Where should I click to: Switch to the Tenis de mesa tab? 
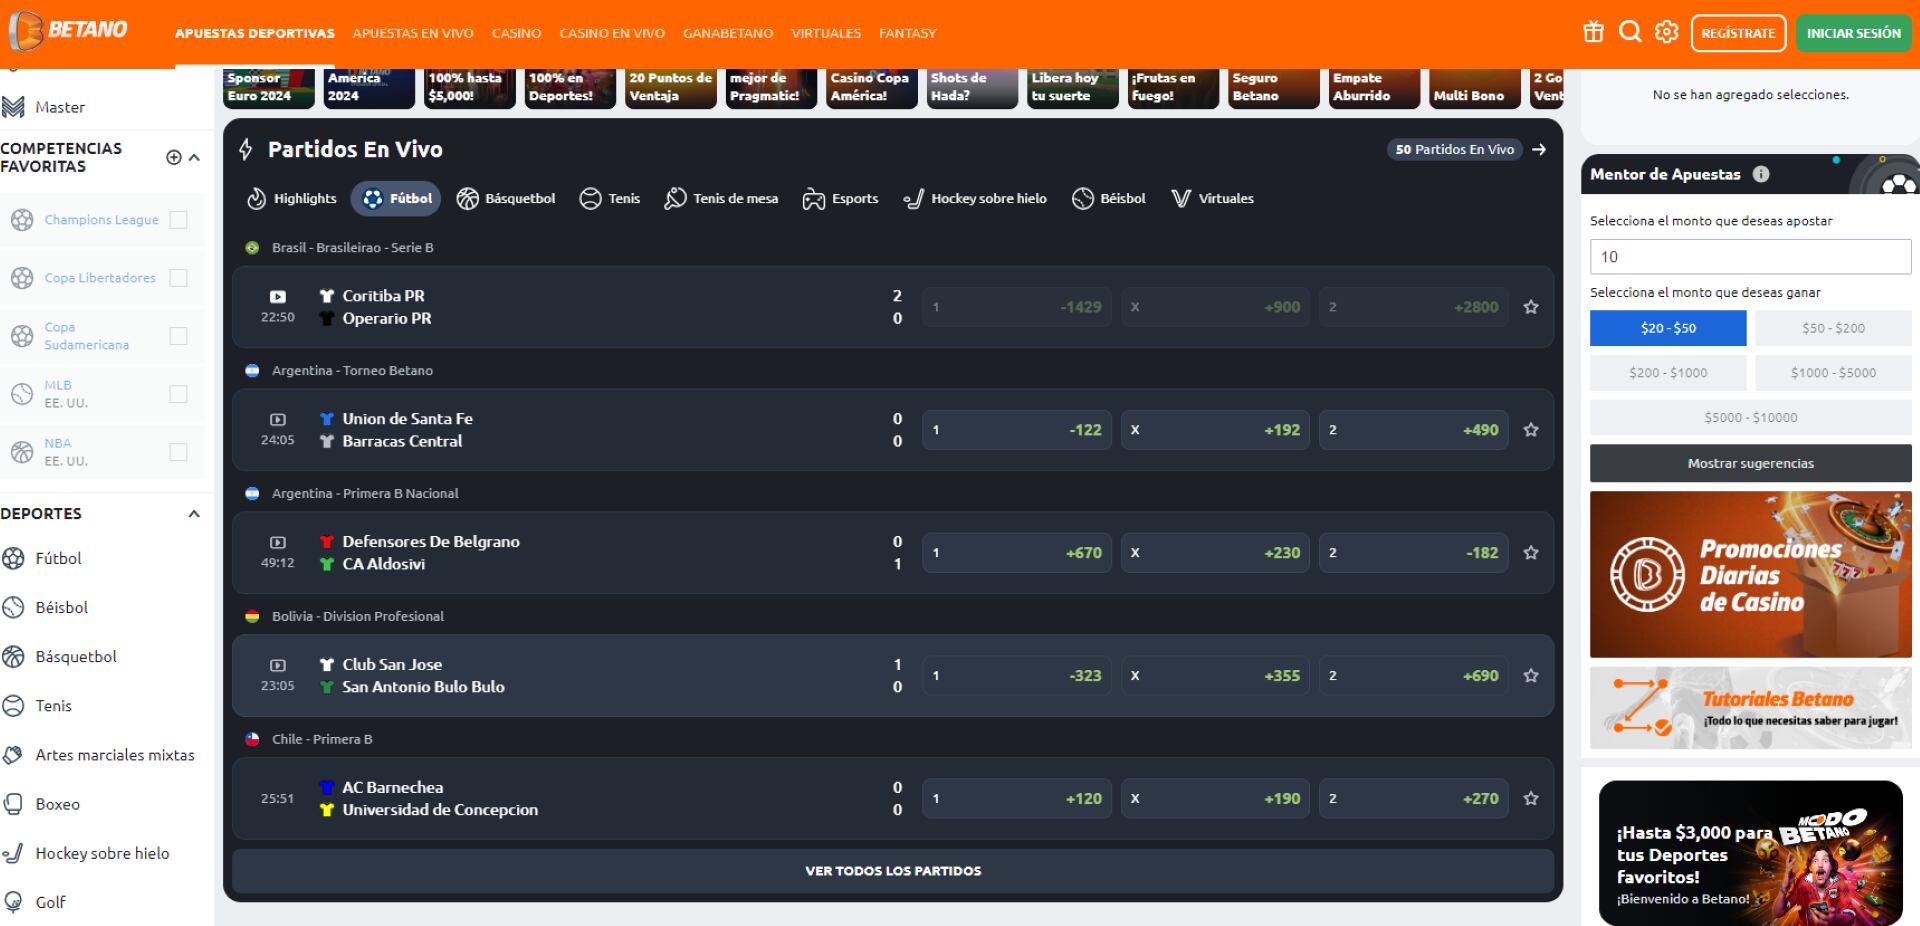click(721, 199)
